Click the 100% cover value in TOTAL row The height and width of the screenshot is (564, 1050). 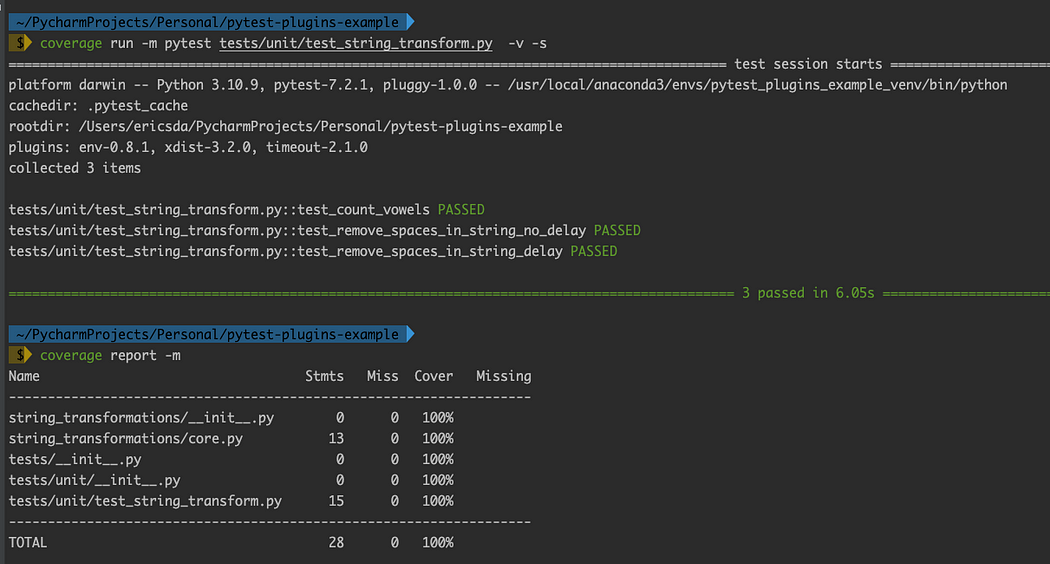pyautogui.click(x=438, y=543)
